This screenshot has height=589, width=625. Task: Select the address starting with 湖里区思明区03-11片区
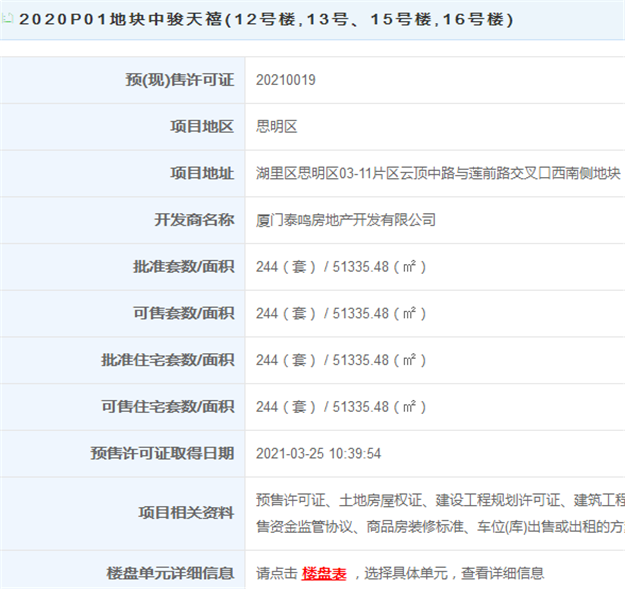(x=438, y=173)
